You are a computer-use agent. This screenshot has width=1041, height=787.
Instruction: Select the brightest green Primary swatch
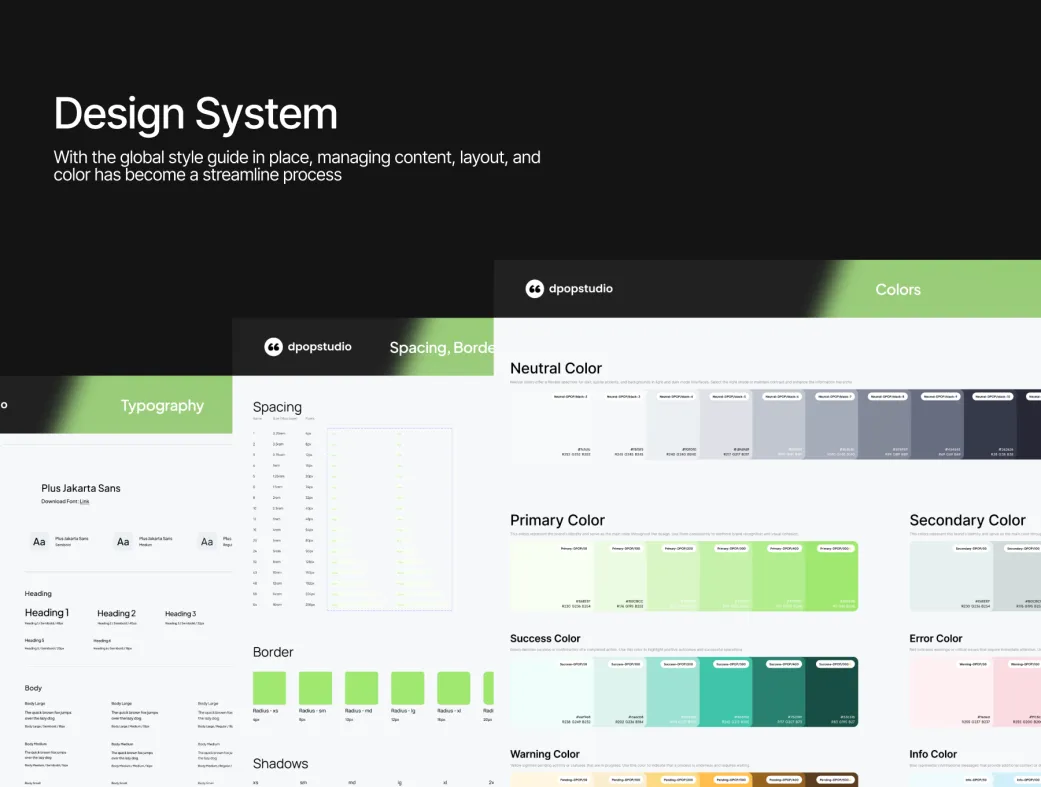[x=832, y=576]
